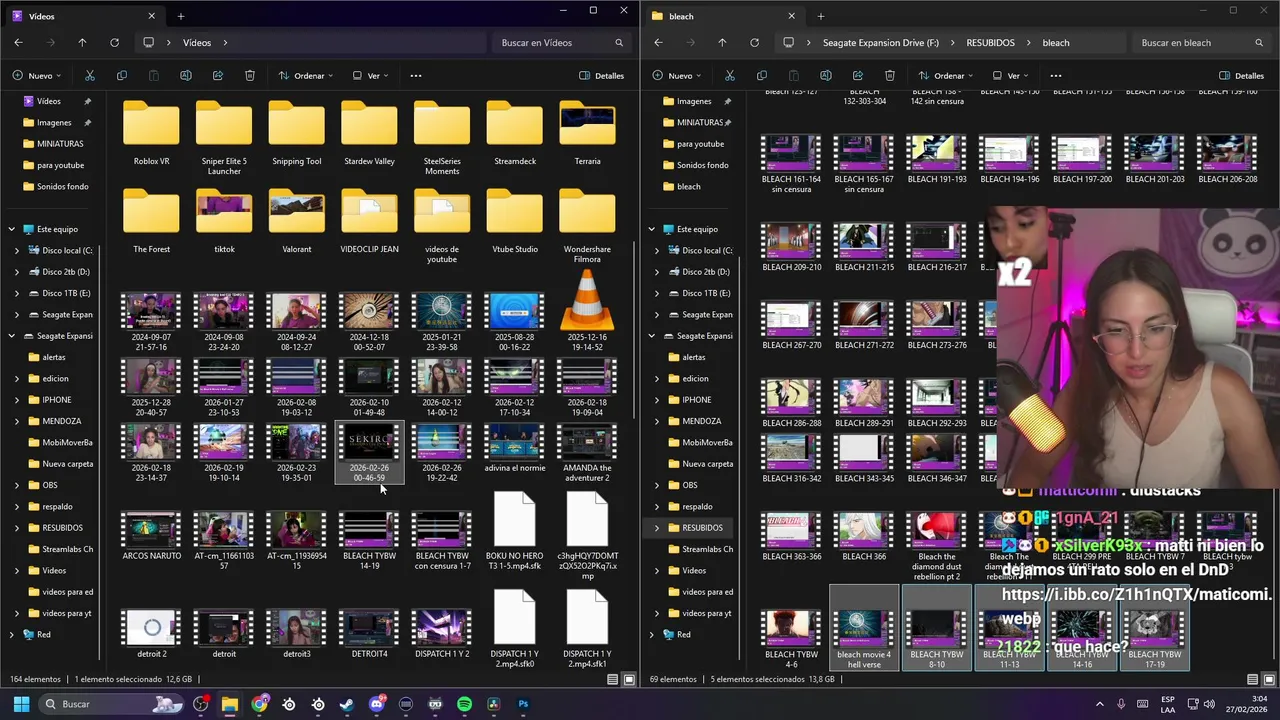Open more options (…) in the Videos window

416,75
